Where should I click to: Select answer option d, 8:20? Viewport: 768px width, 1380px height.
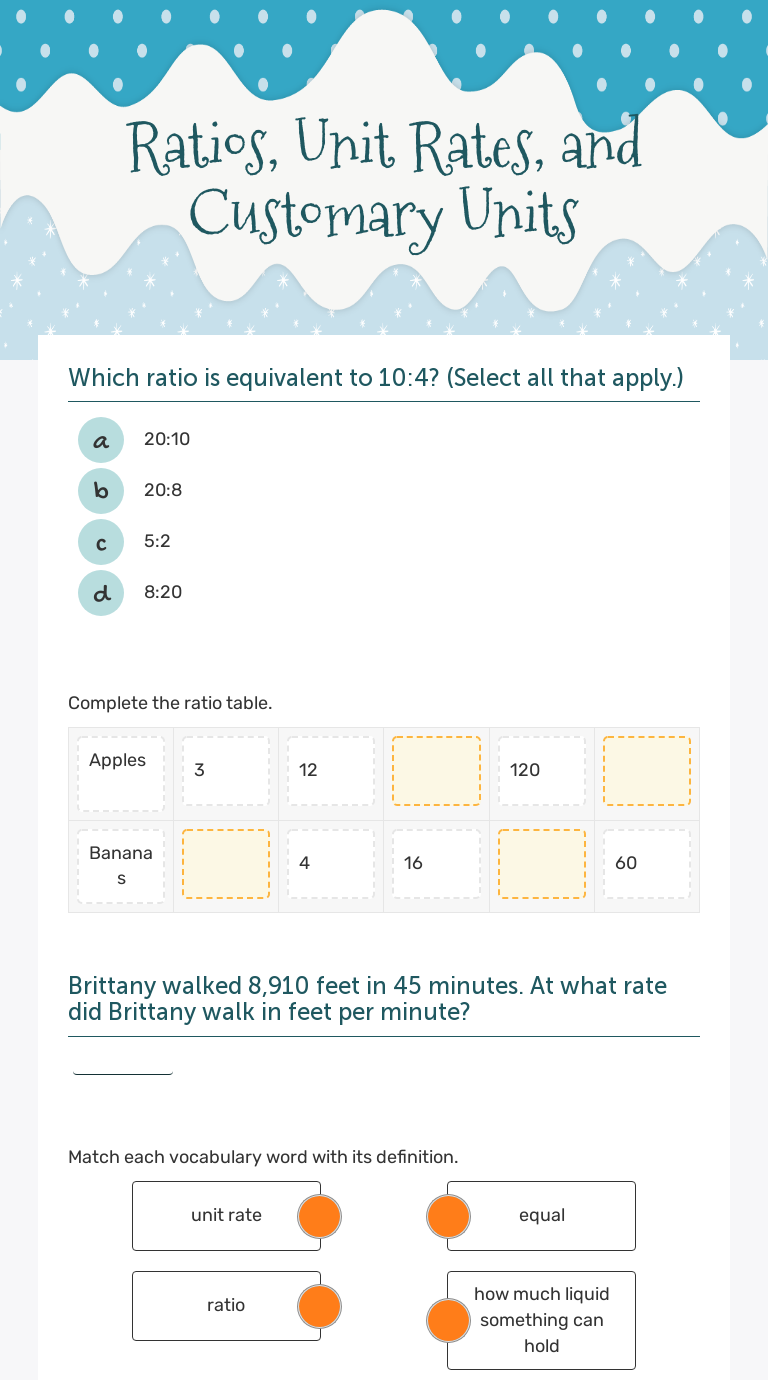pos(101,592)
